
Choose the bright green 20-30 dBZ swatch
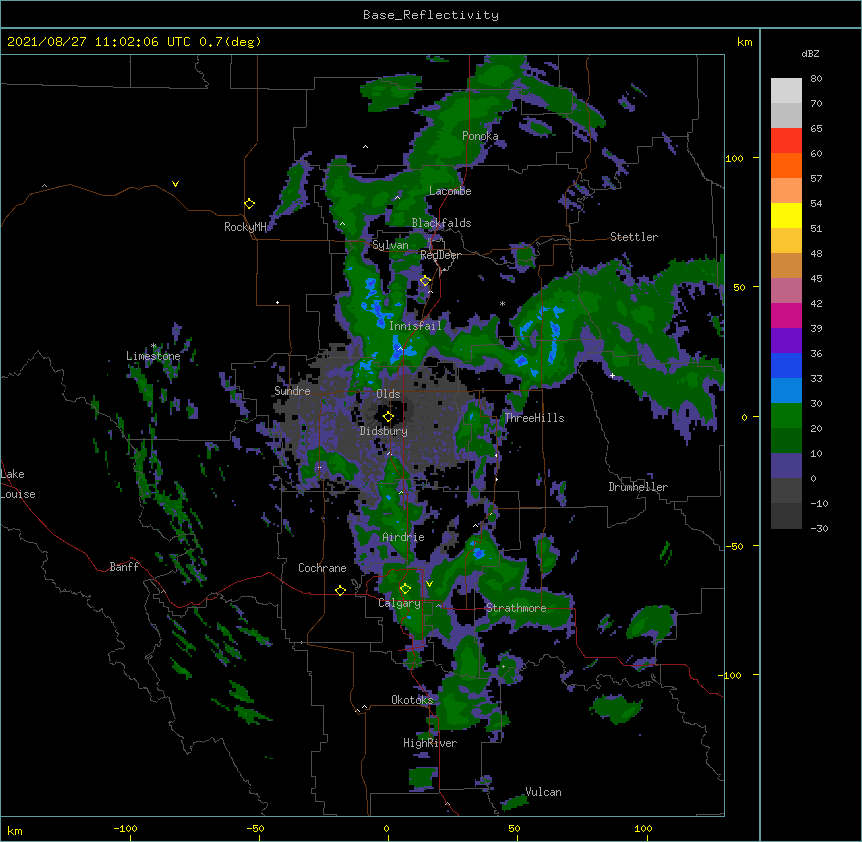tap(786, 416)
